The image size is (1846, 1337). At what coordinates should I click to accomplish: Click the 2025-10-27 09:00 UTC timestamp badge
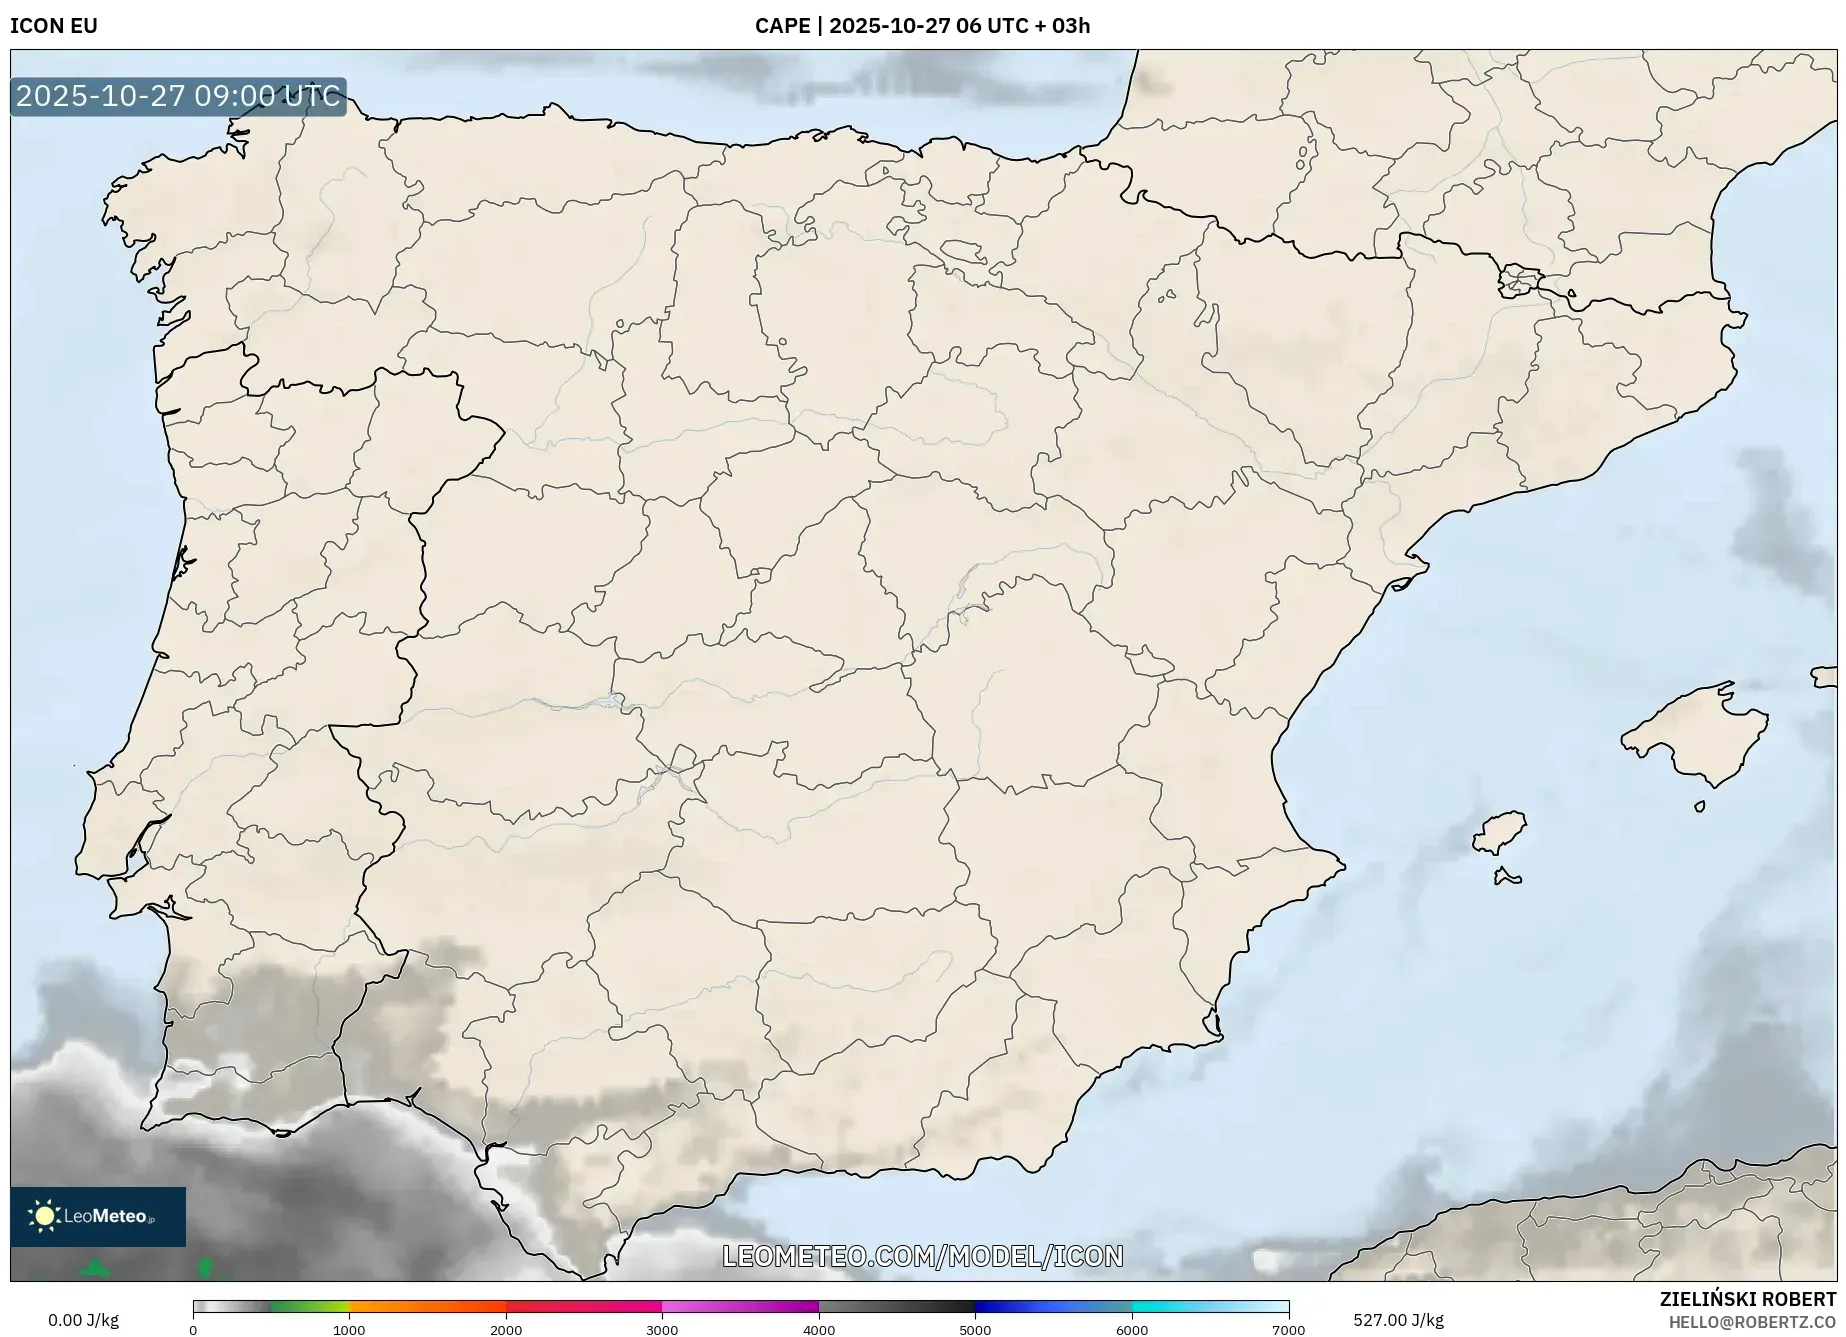pos(178,97)
